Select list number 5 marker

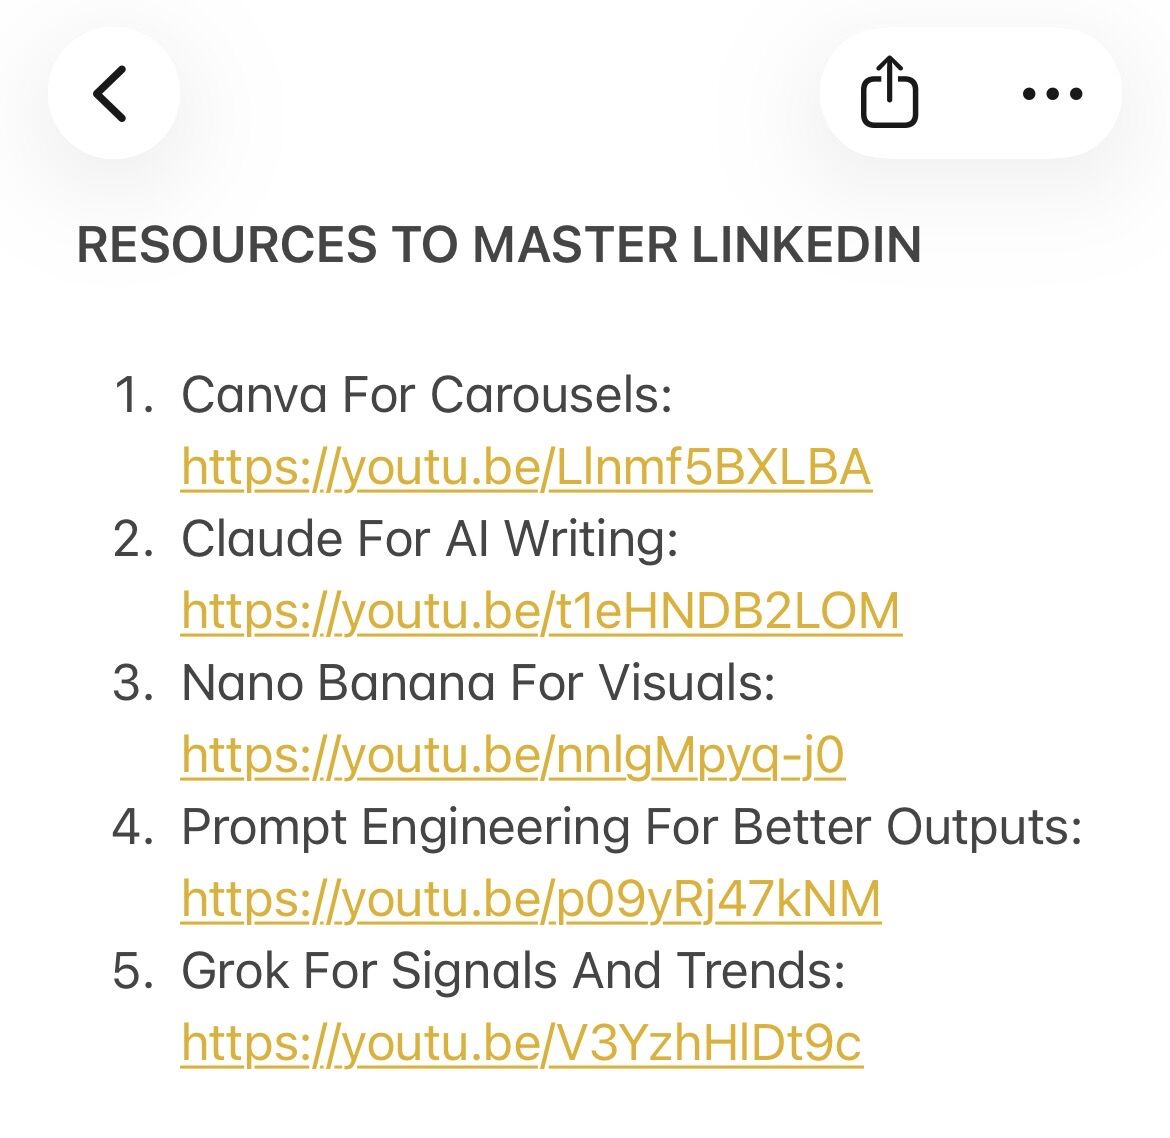133,971
